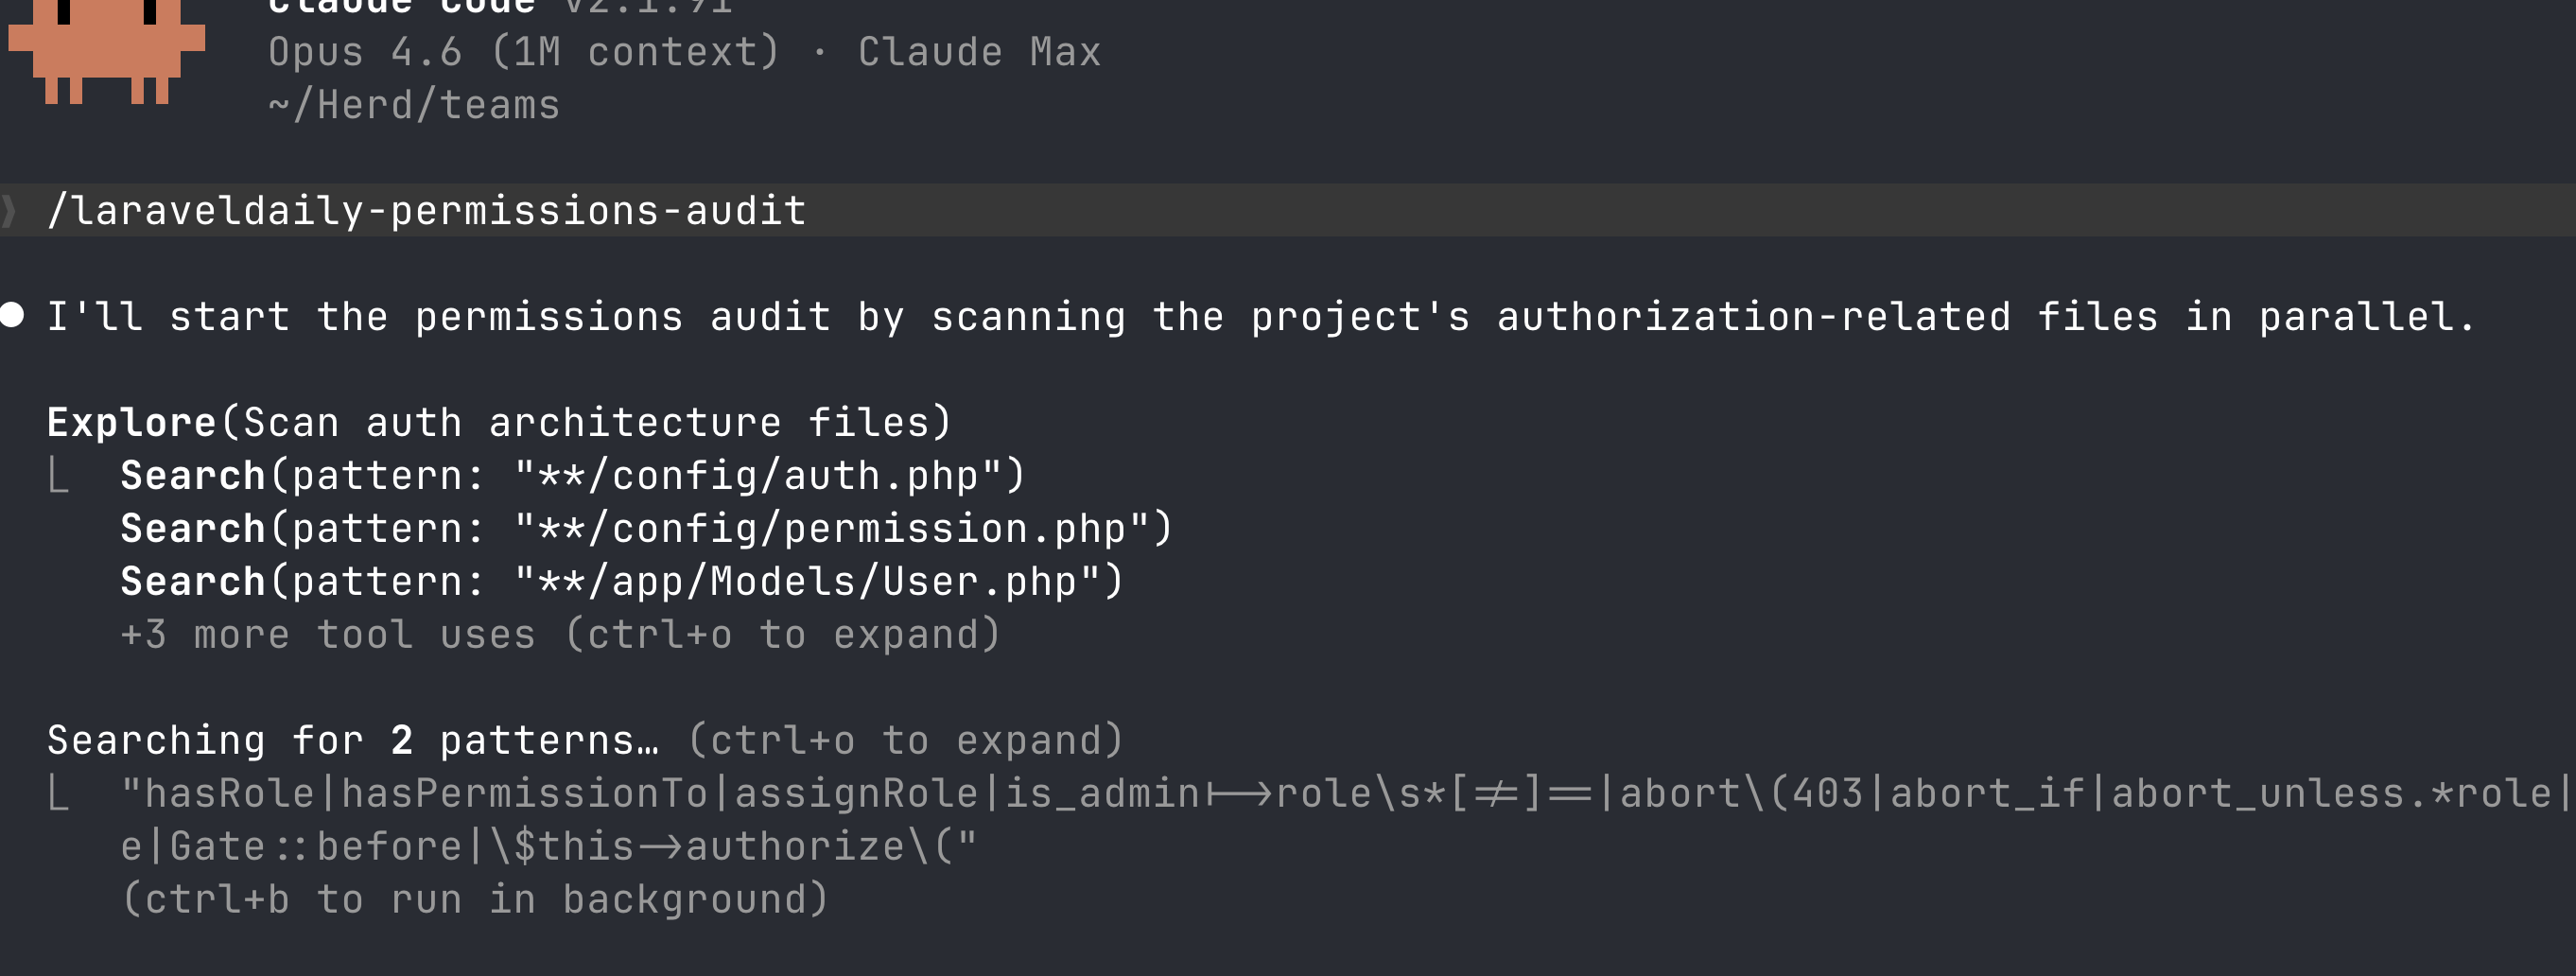Select the Search for app/Models/User.php line
The height and width of the screenshot is (976, 2576).
tap(622, 582)
